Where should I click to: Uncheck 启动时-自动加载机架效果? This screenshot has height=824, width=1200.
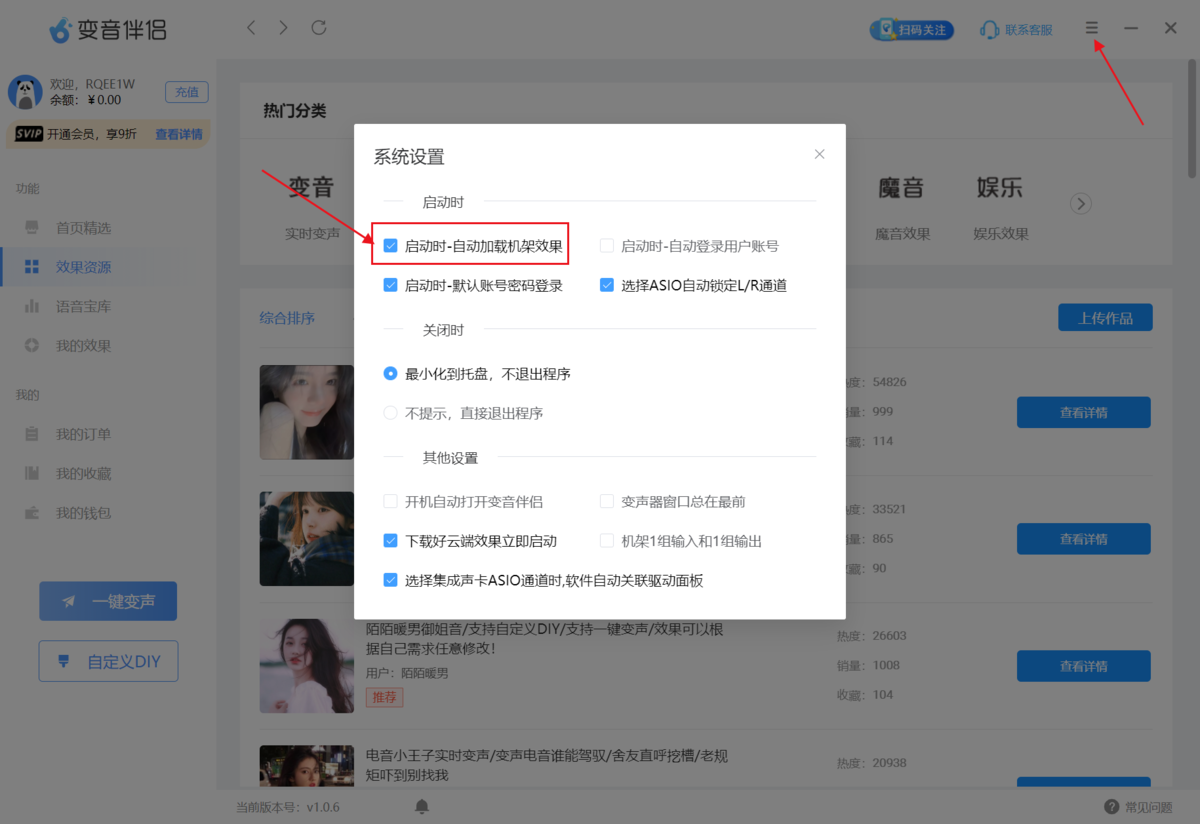click(391, 245)
